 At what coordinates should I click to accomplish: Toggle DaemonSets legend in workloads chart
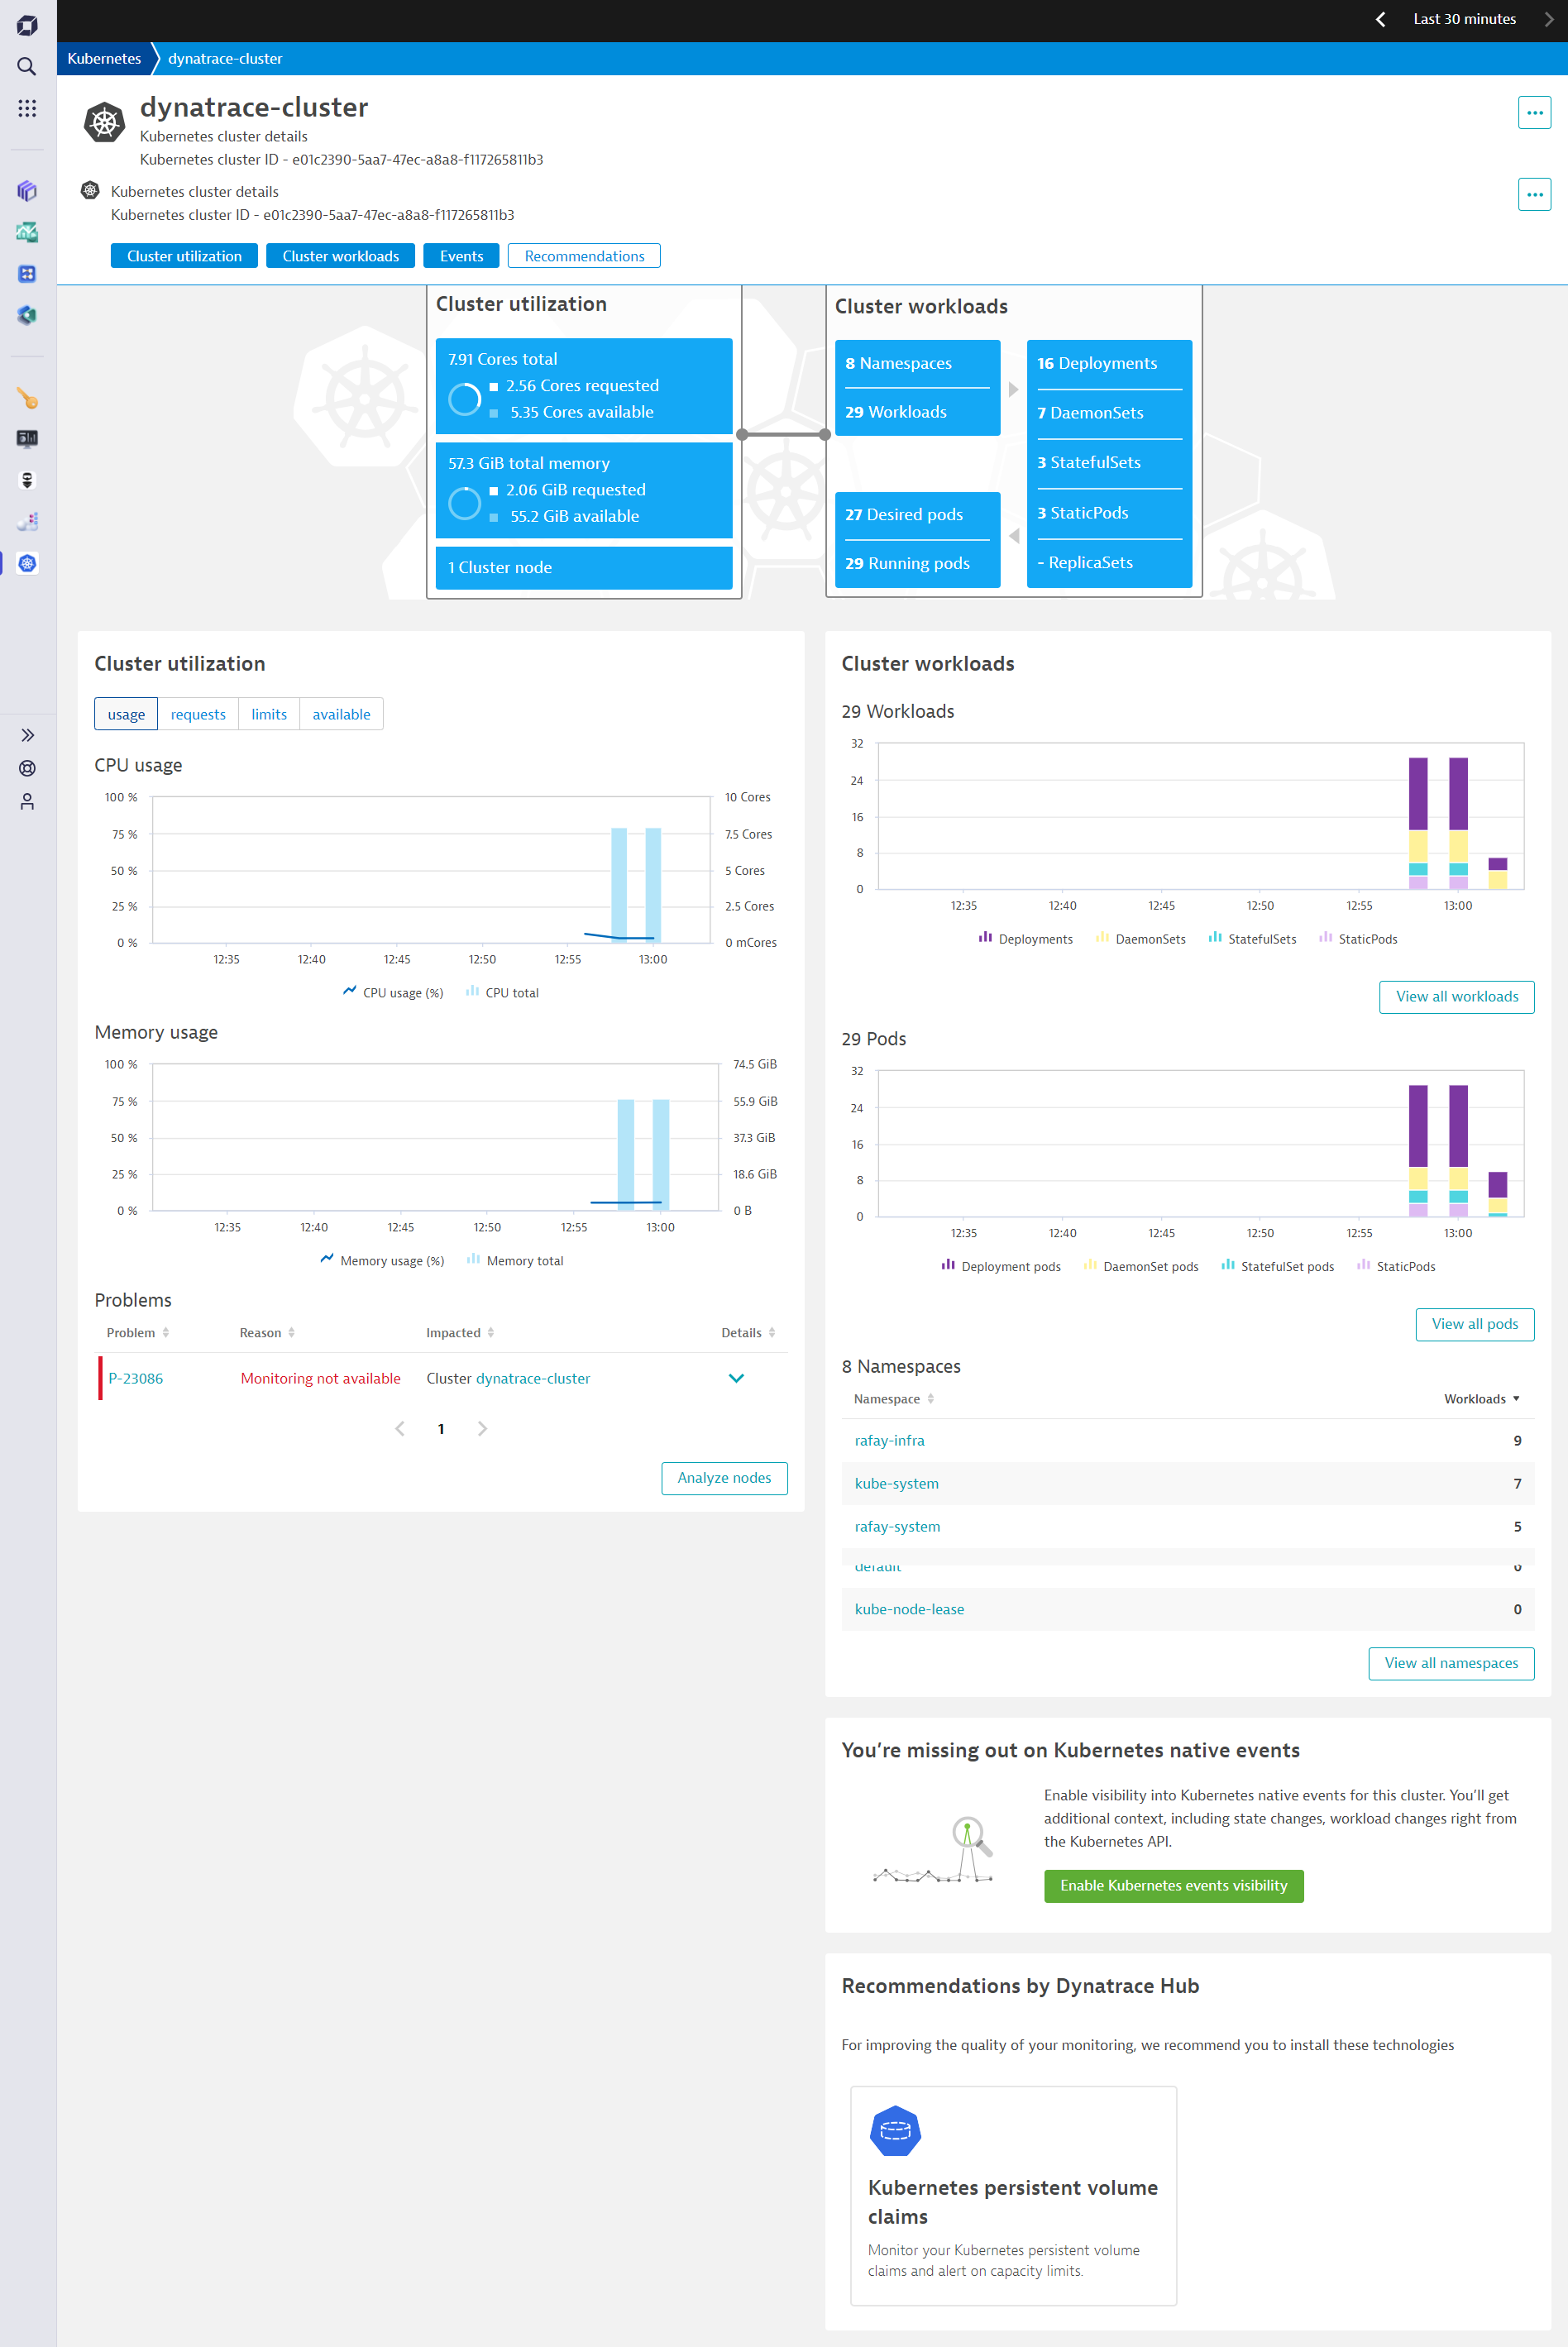click(x=1140, y=938)
